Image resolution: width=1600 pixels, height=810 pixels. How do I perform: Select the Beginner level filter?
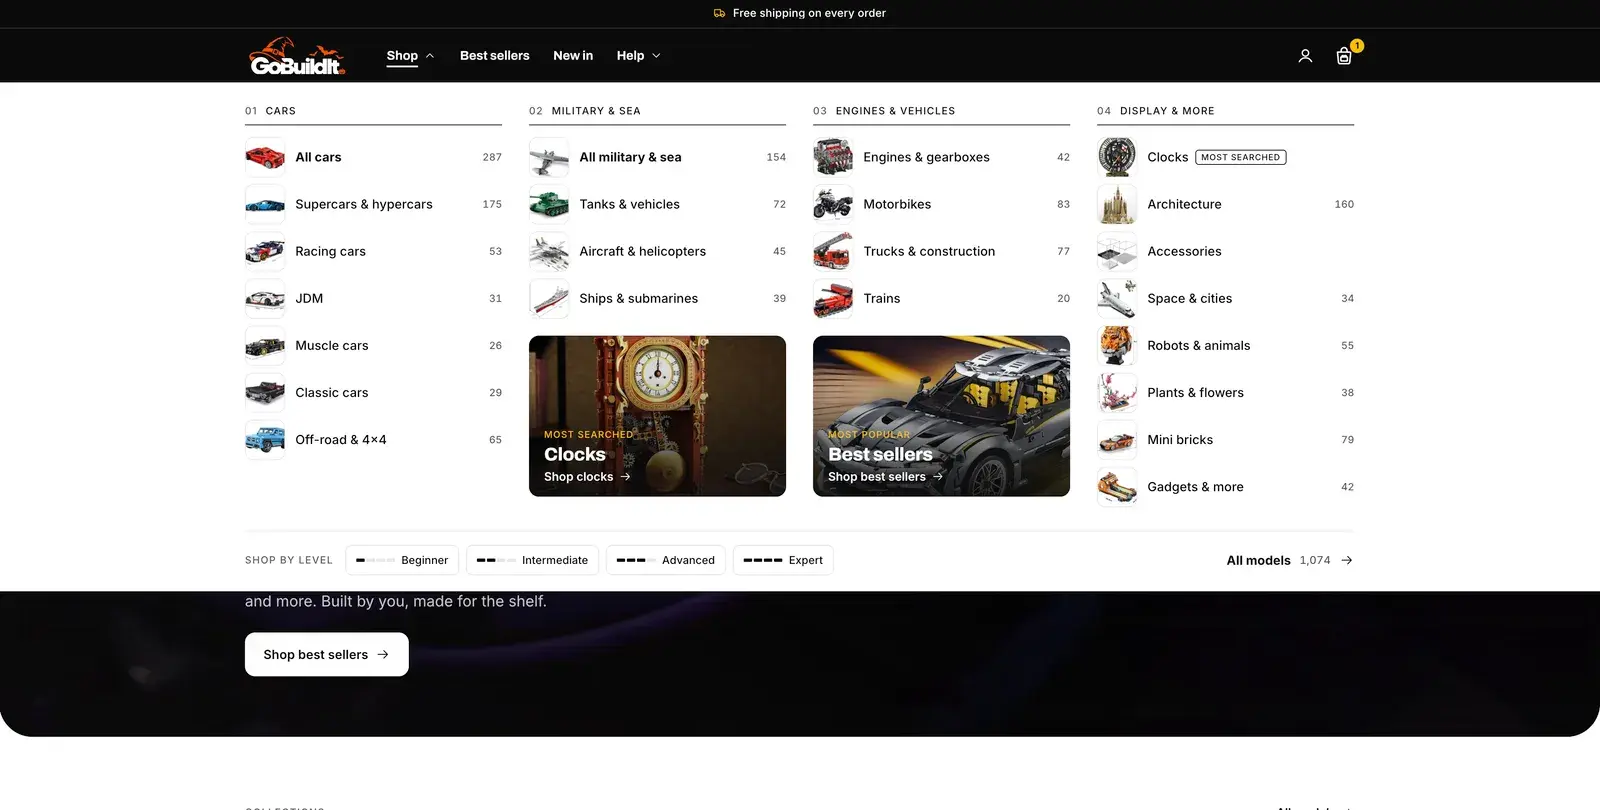tap(402, 560)
